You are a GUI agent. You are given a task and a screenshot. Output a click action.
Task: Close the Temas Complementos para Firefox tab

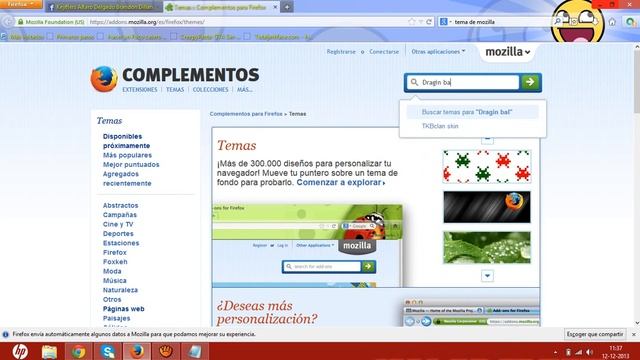tap(275, 7)
